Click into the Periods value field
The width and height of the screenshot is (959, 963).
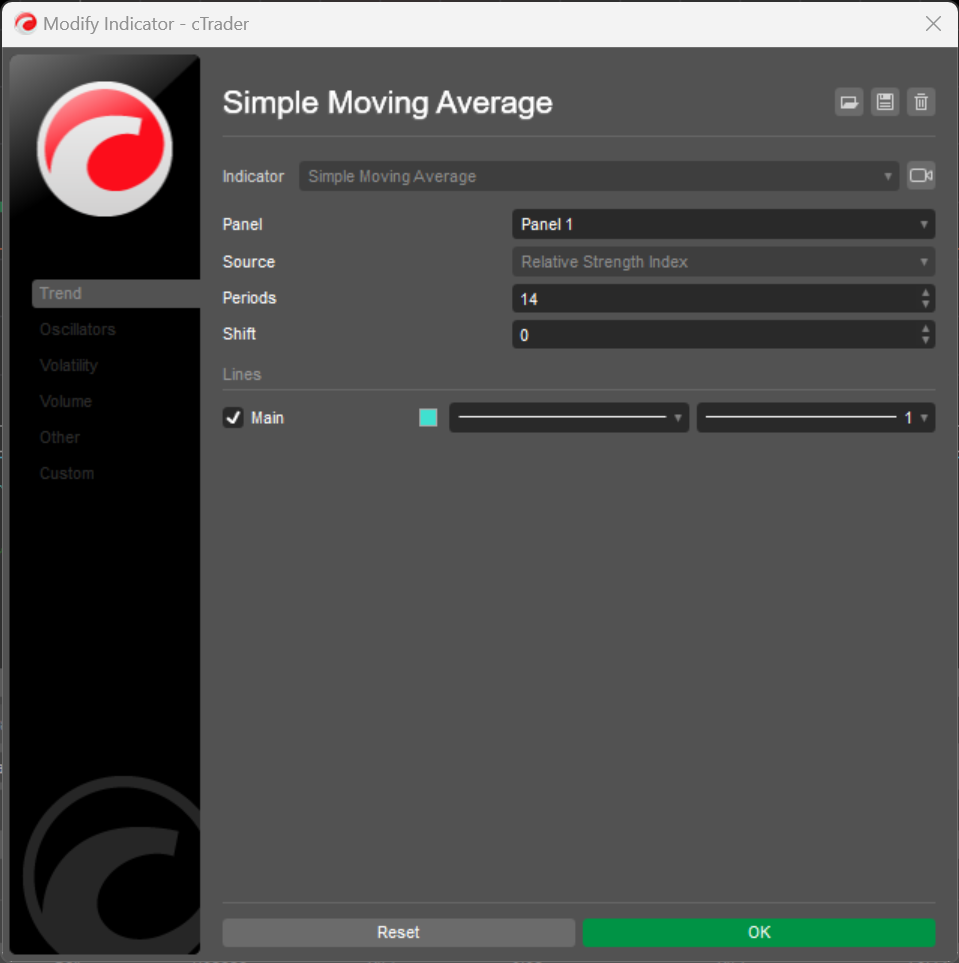point(713,299)
